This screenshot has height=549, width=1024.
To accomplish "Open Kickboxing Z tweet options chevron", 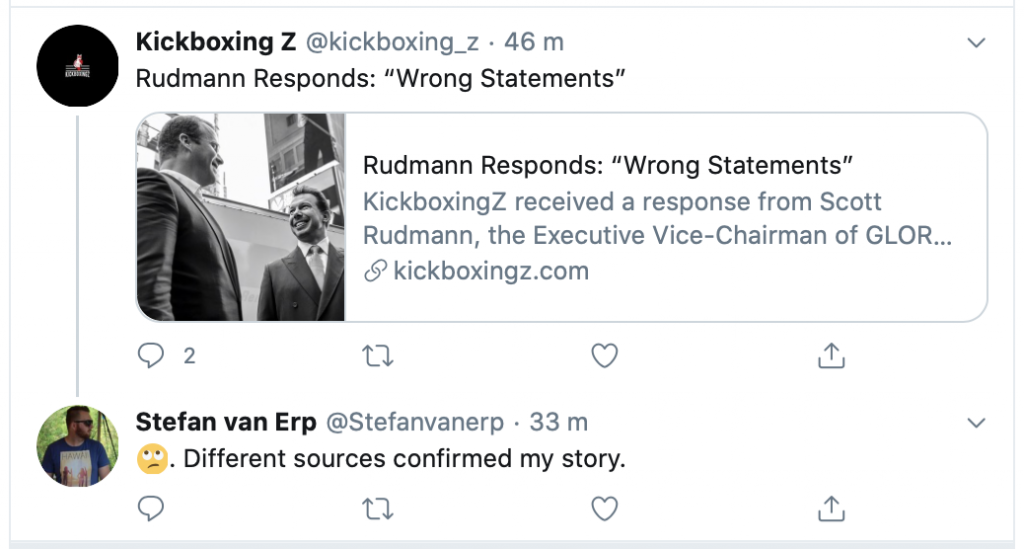I will 977,43.
